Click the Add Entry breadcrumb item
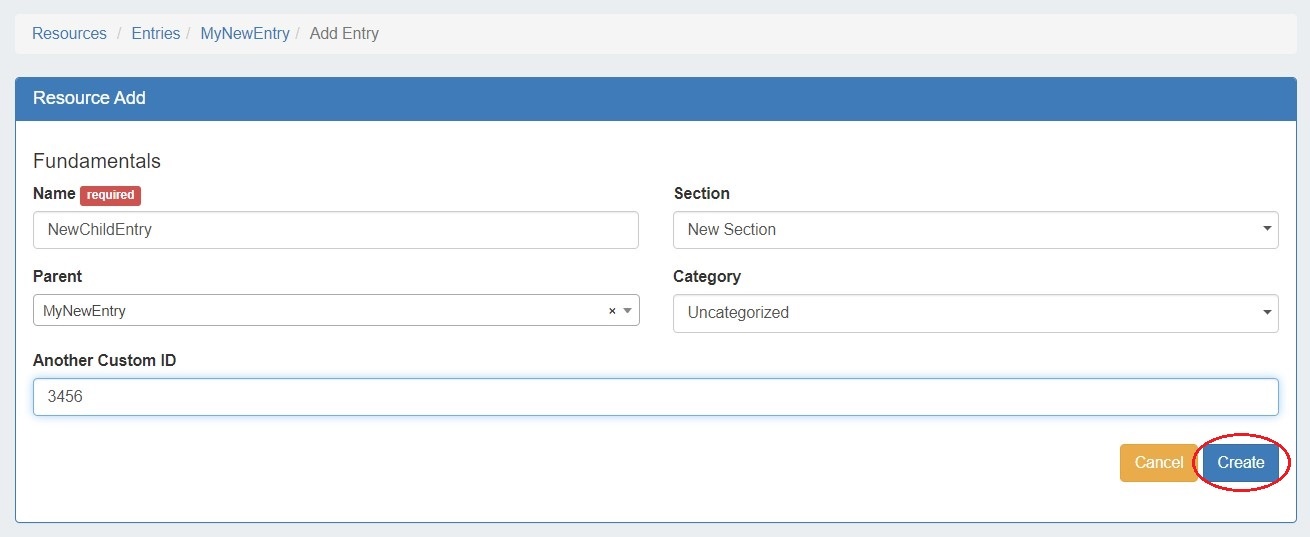1310x537 pixels. (344, 33)
